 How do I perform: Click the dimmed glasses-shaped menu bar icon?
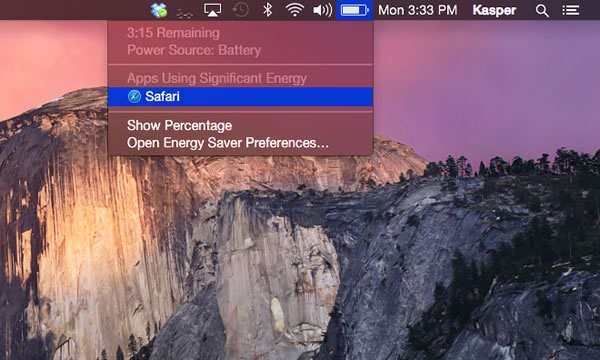pyautogui.click(x=184, y=14)
